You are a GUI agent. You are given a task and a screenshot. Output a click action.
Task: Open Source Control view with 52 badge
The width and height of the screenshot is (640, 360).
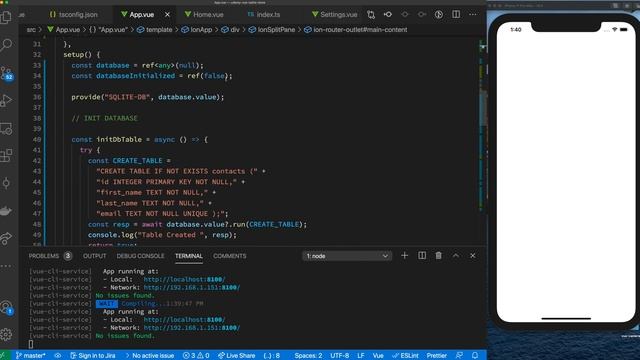click(6, 73)
